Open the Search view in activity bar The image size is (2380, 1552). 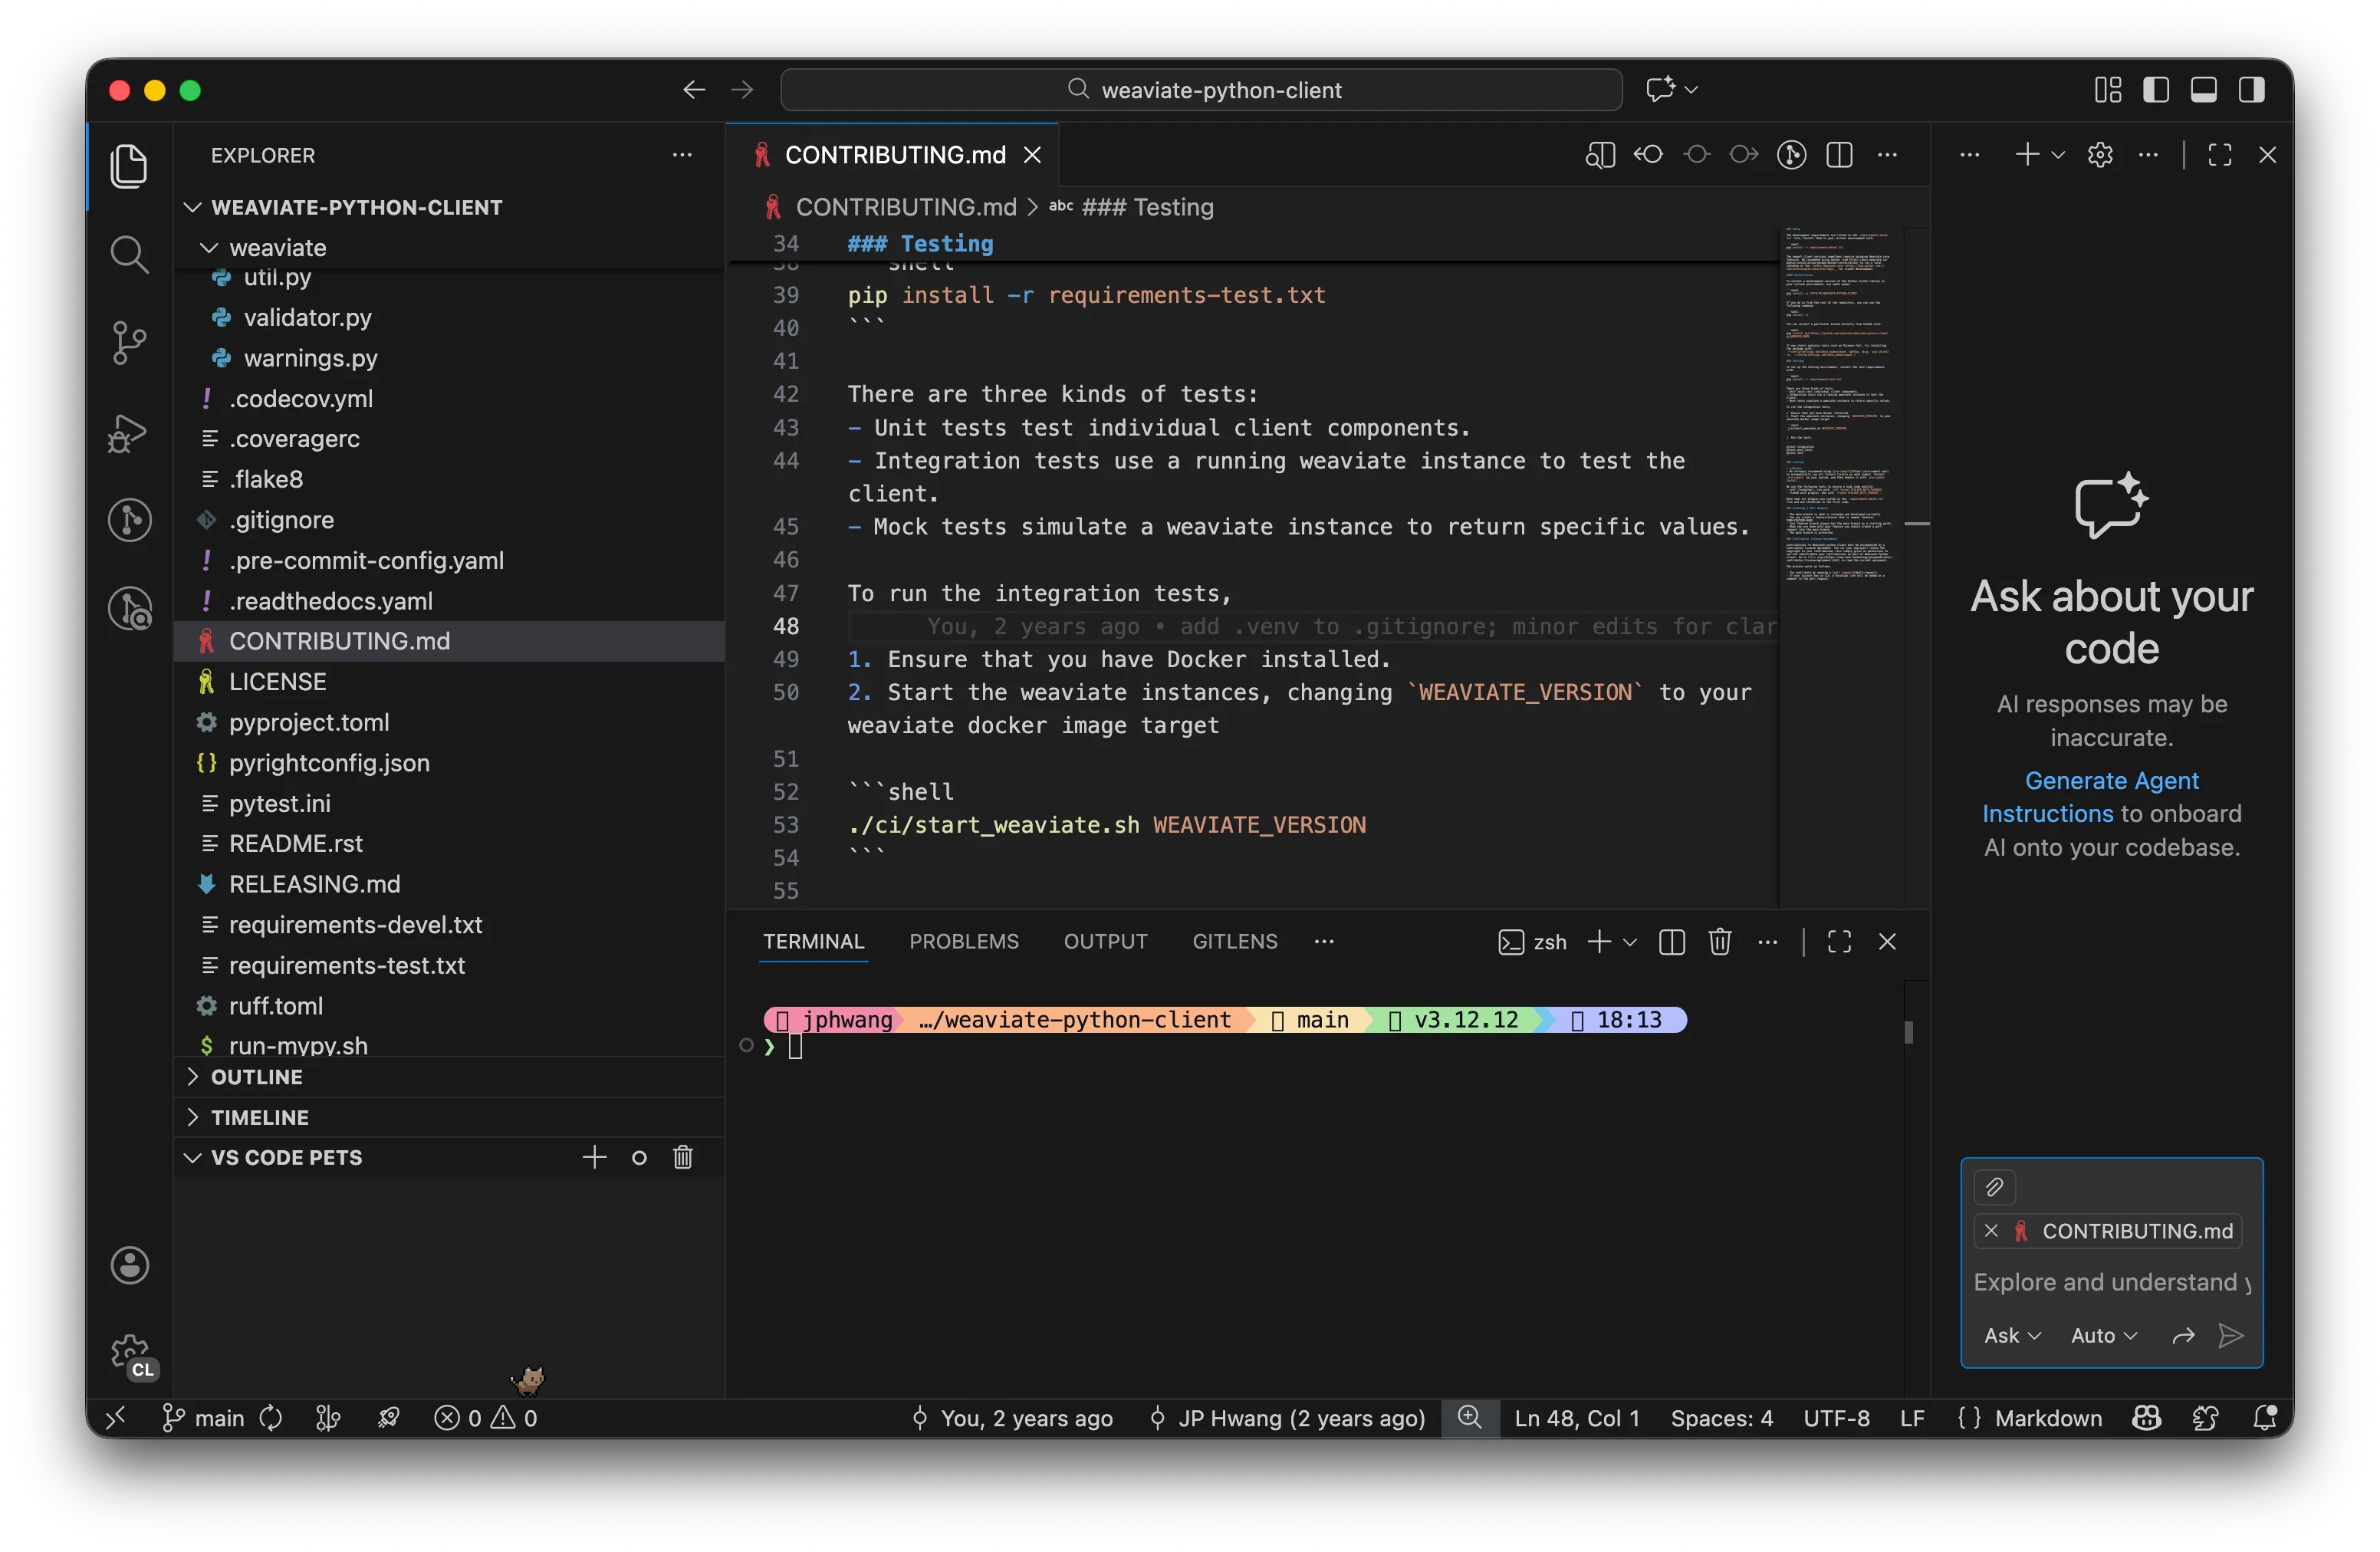(x=129, y=254)
